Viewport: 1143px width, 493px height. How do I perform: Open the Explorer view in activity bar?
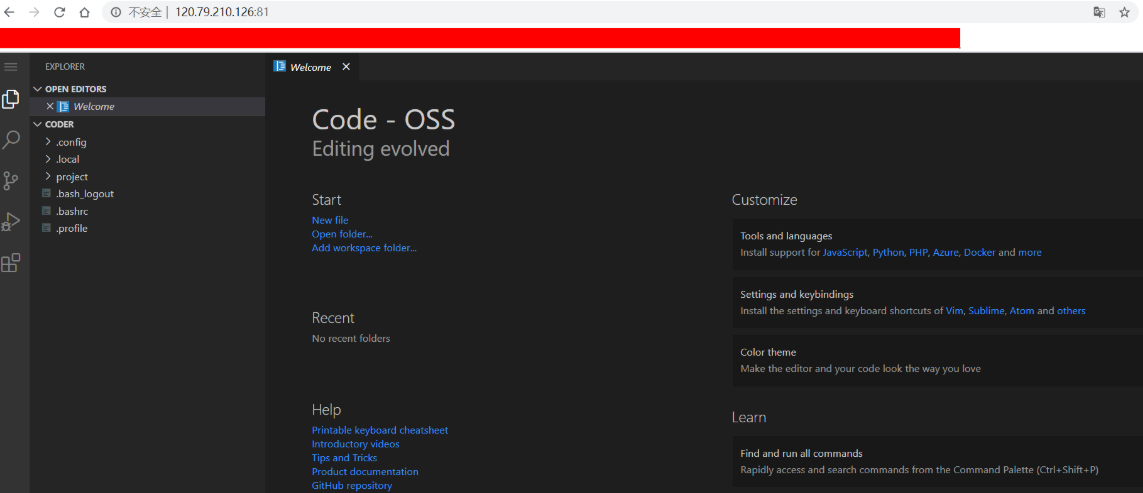11,99
